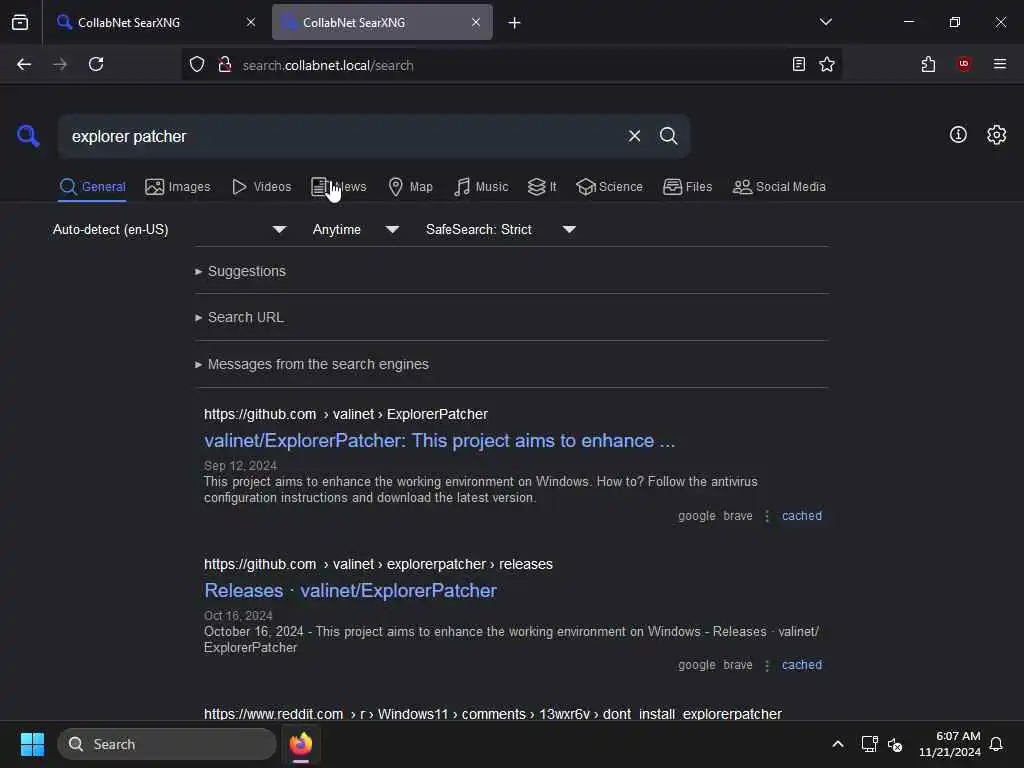This screenshot has height=768, width=1024.
Task: Expand Messages from the search engines
Action: pyautogui.click(x=312, y=364)
